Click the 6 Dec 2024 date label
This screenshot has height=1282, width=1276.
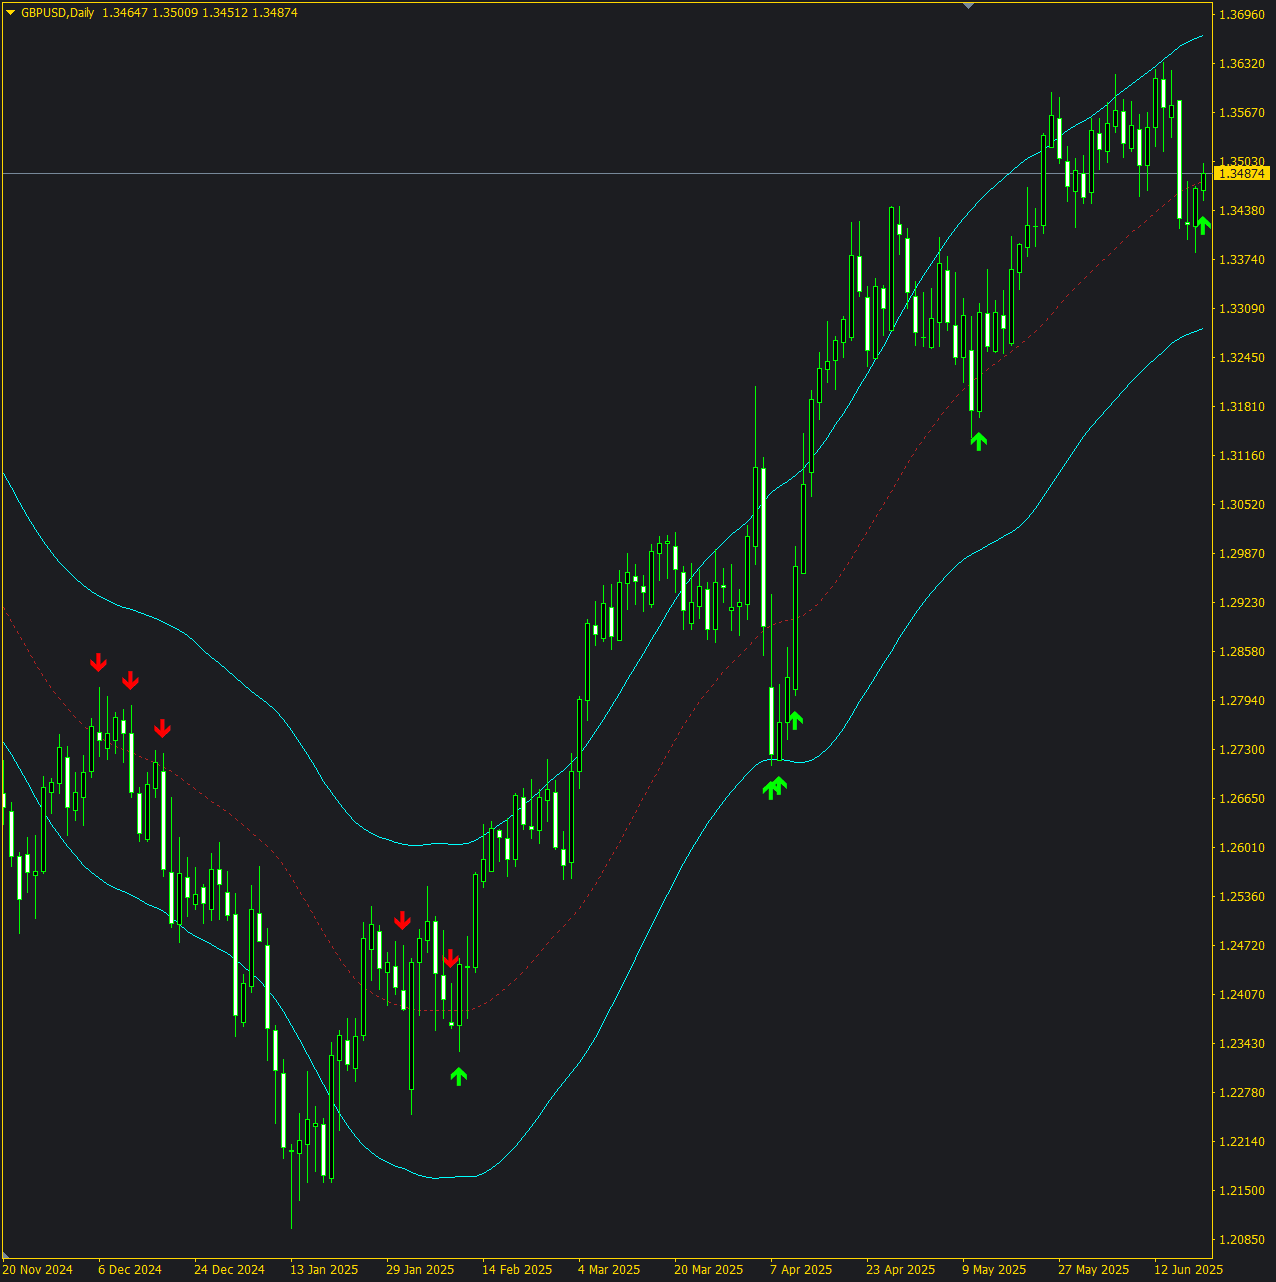[130, 1270]
